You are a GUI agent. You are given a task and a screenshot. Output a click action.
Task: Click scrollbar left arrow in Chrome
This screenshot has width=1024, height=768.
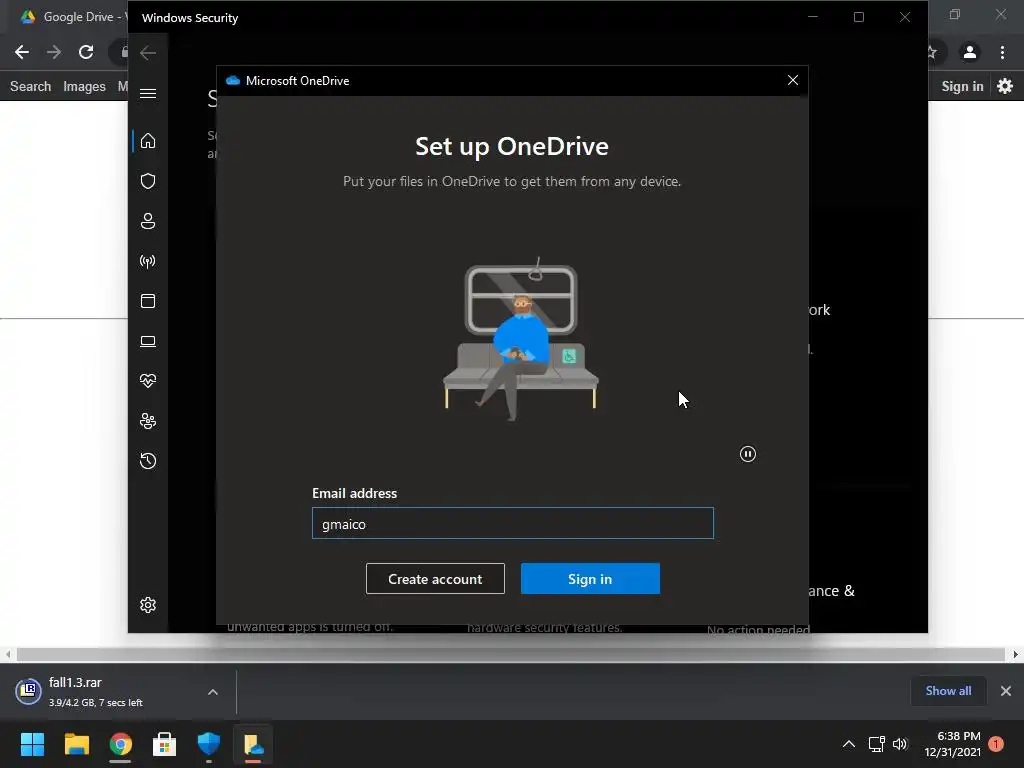(8, 654)
